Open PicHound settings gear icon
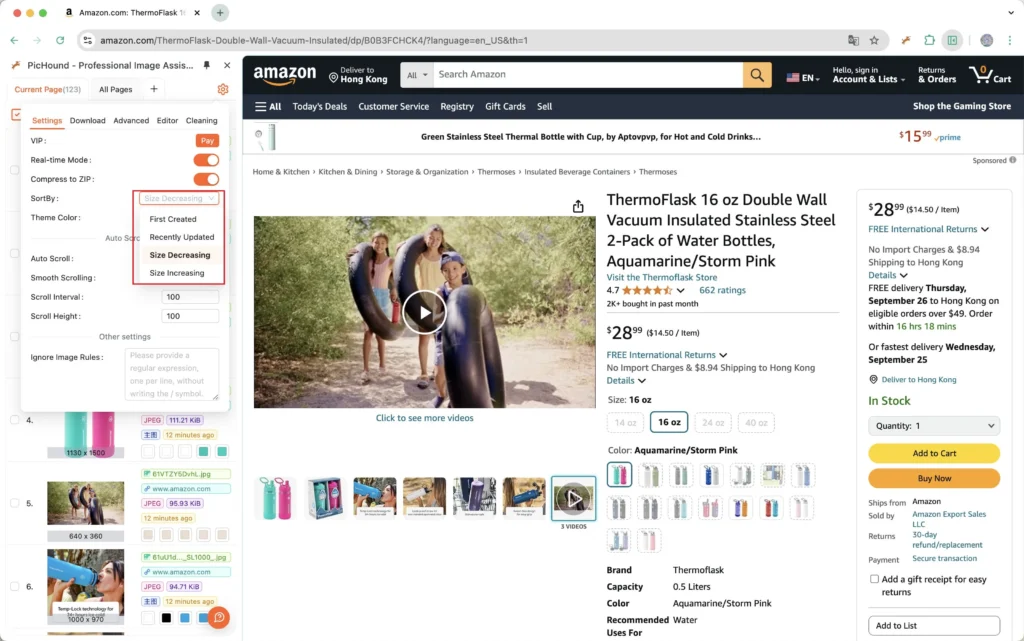Screen dimensions: 1024x641 tap(223, 89)
